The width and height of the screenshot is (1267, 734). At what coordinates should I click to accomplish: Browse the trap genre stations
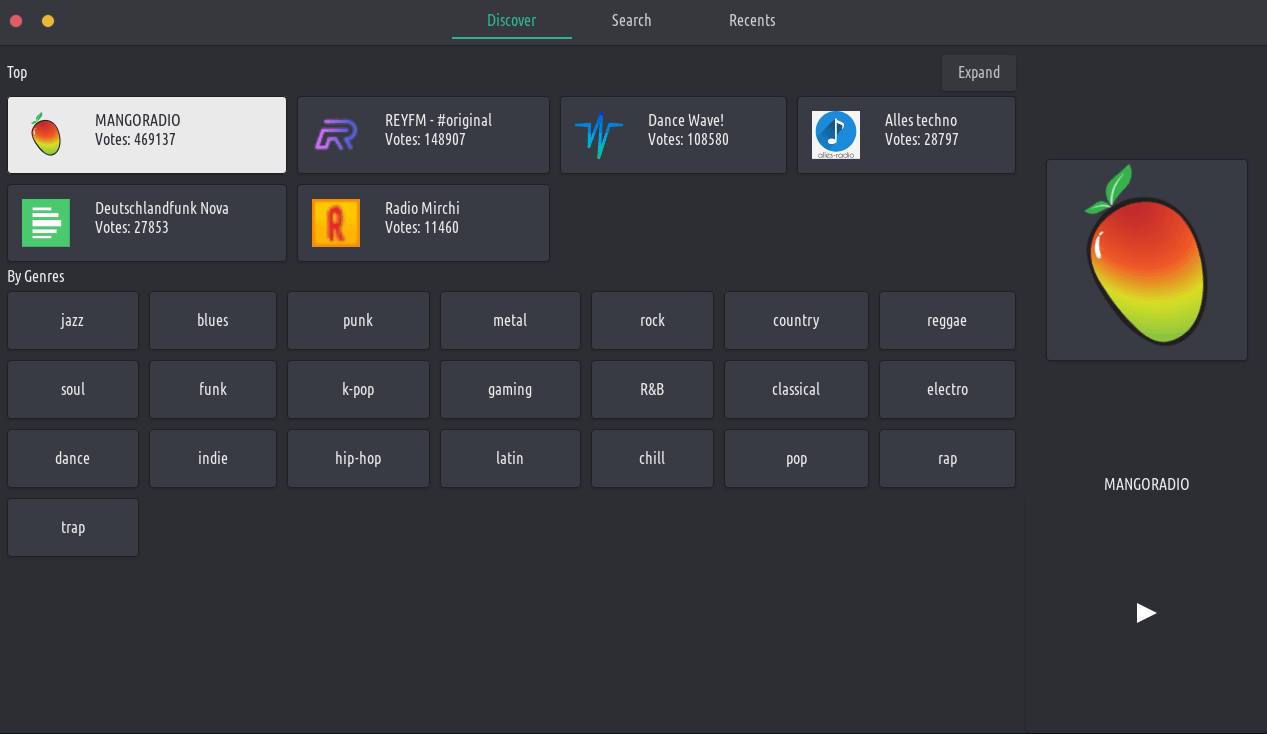tap(72, 528)
